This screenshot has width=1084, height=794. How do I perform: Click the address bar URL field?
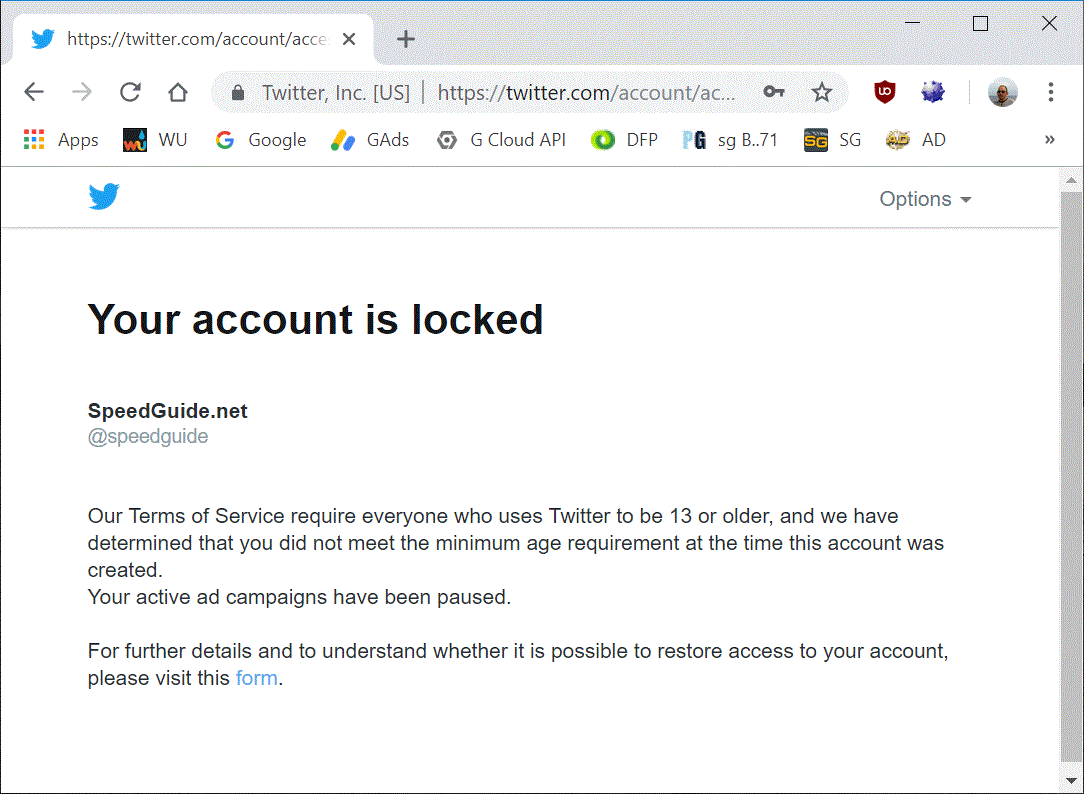[x=586, y=92]
